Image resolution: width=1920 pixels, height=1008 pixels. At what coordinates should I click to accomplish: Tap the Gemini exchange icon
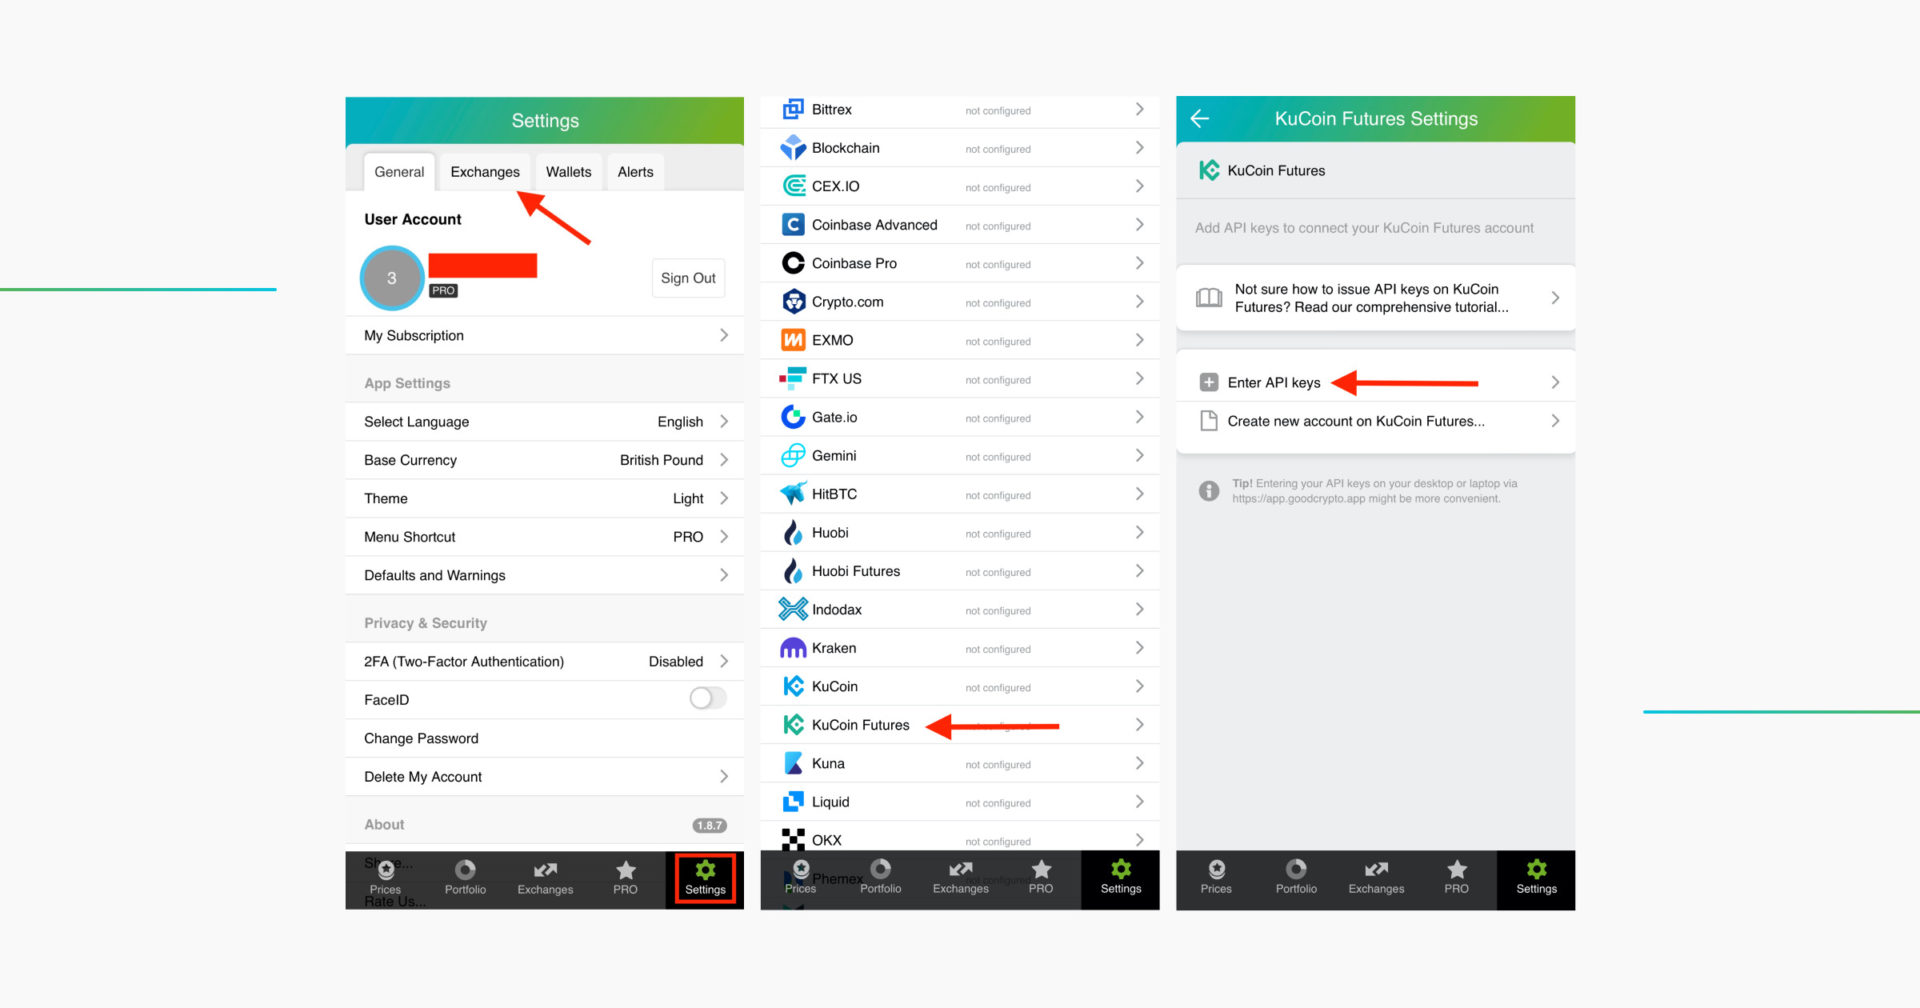[793, 456]
